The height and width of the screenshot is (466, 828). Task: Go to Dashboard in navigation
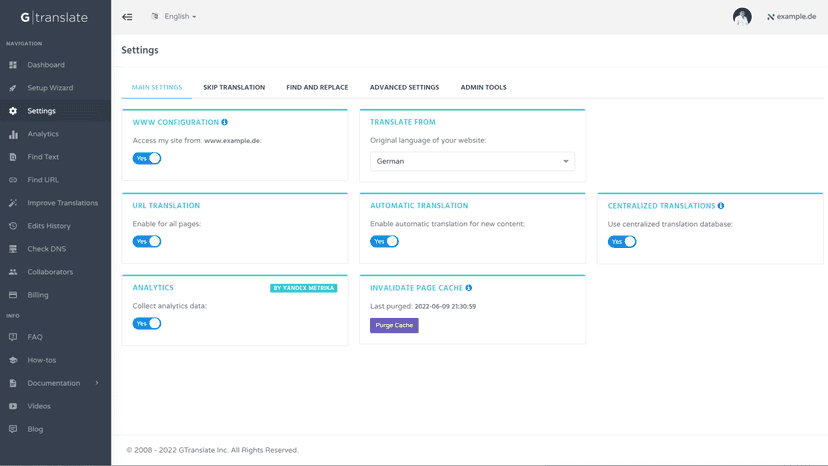pyautogui.click(x=46, y=65)
